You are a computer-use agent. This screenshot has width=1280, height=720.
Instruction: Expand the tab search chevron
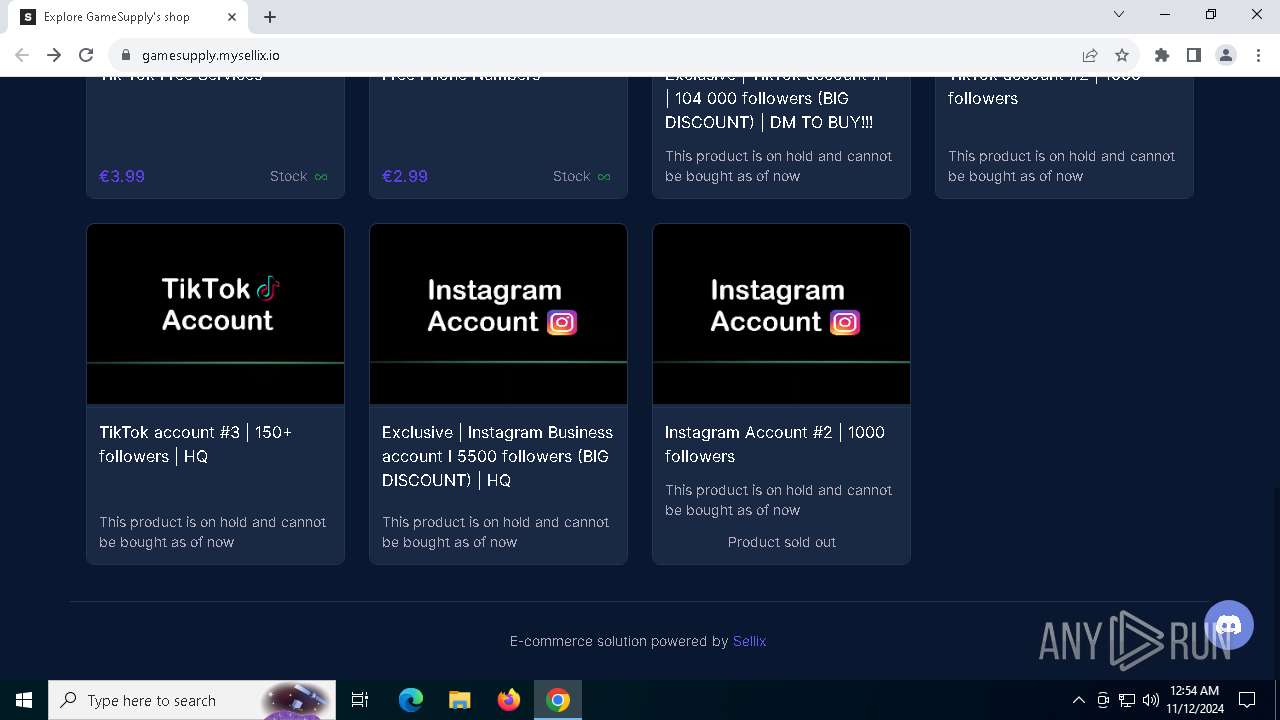pos(1119,14)
